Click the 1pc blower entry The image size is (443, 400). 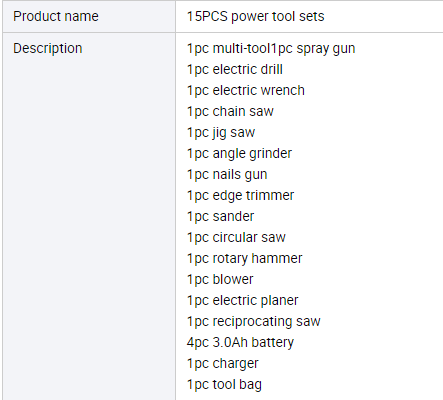click(220, 279)
